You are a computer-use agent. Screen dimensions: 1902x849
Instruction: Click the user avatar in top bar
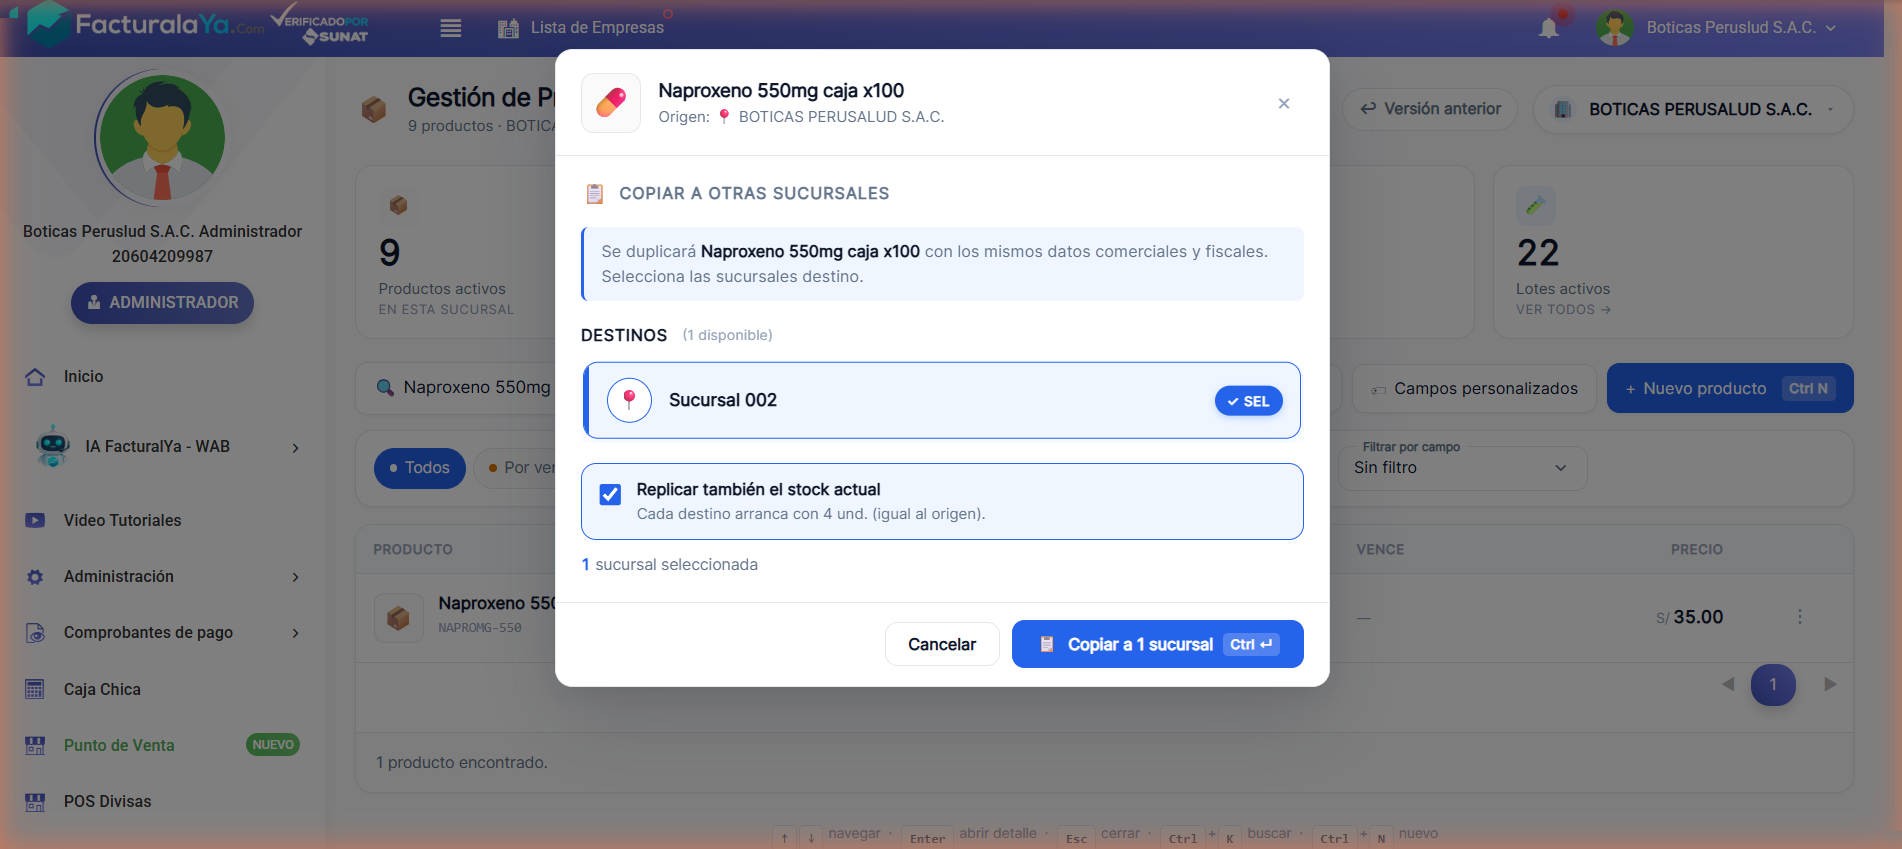(1614, 28)
